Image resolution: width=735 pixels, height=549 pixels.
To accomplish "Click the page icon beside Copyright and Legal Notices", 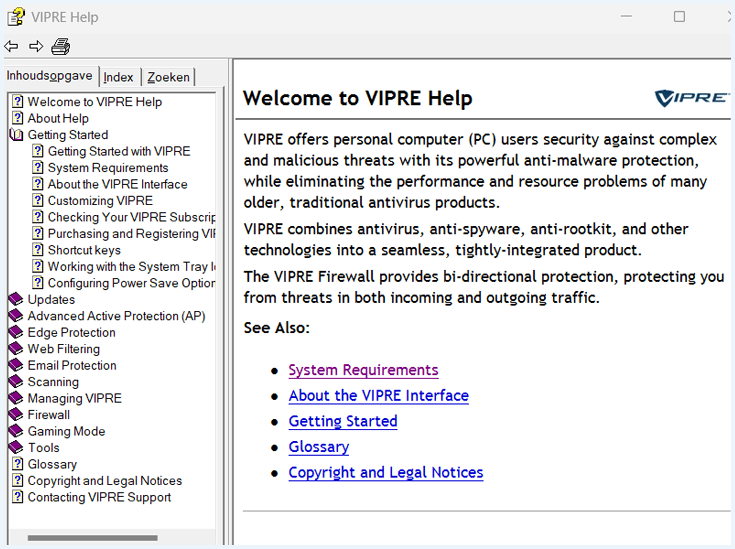I will [17, 480].
